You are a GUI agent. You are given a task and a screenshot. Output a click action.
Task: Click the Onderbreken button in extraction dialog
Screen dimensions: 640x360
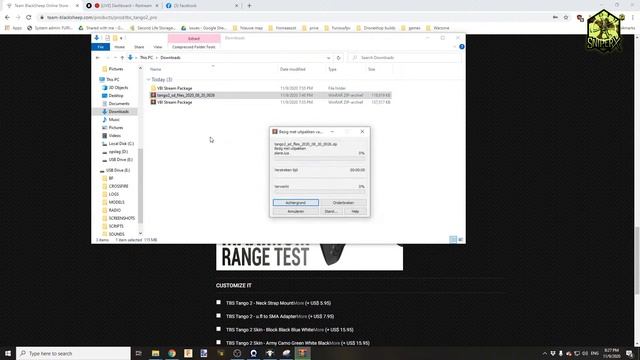click(343, 202)
